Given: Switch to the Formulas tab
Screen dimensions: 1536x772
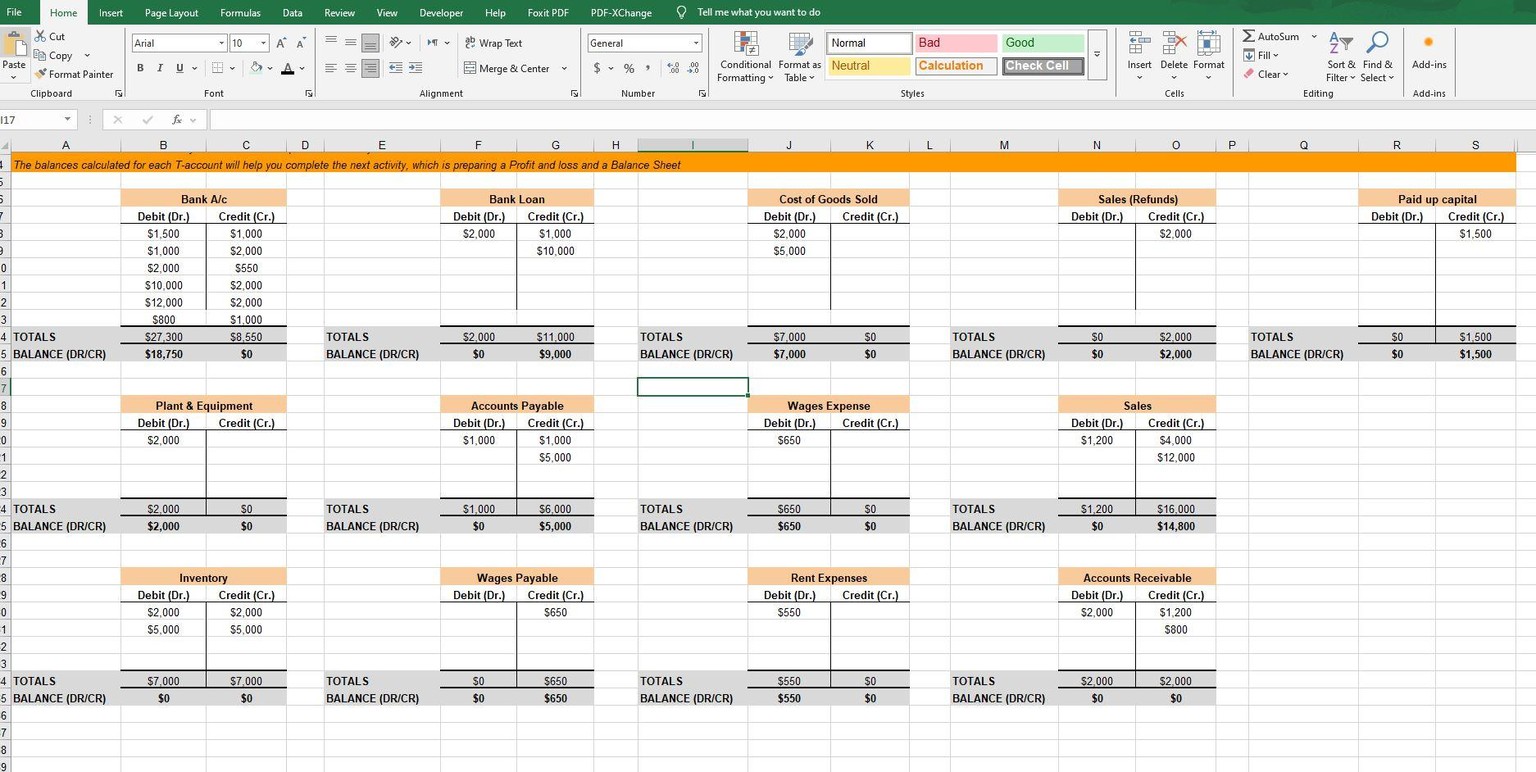Looking at the screenshot, I should click(240, 12).
